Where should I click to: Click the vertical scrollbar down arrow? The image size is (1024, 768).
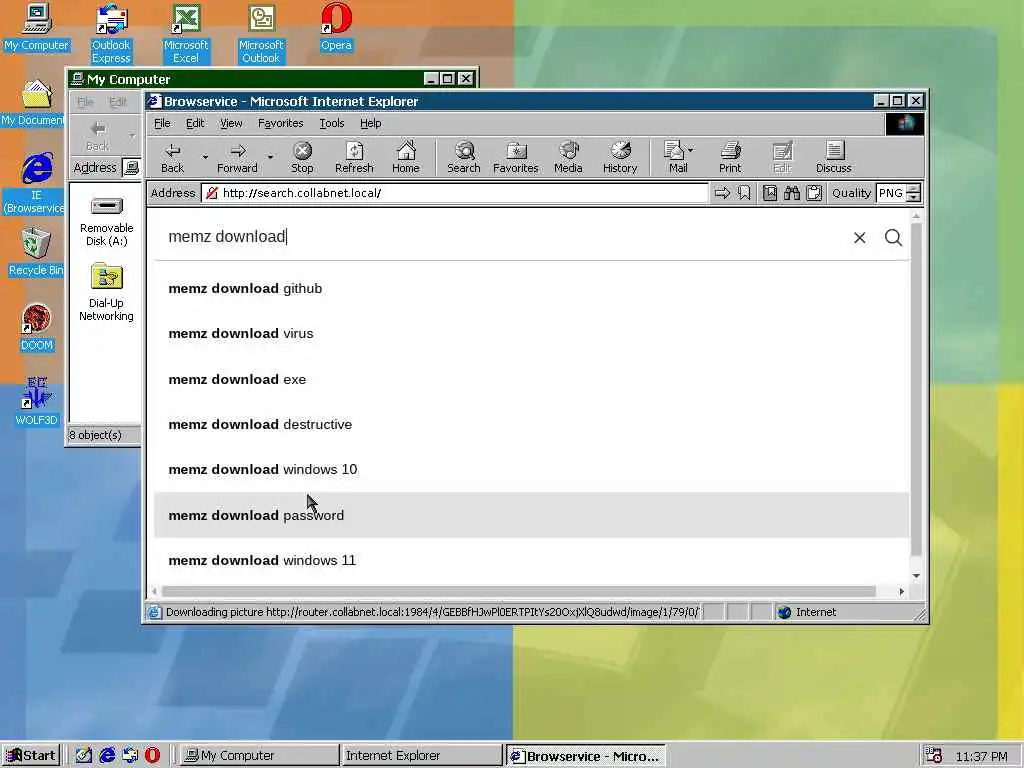[x=916, y=575]
